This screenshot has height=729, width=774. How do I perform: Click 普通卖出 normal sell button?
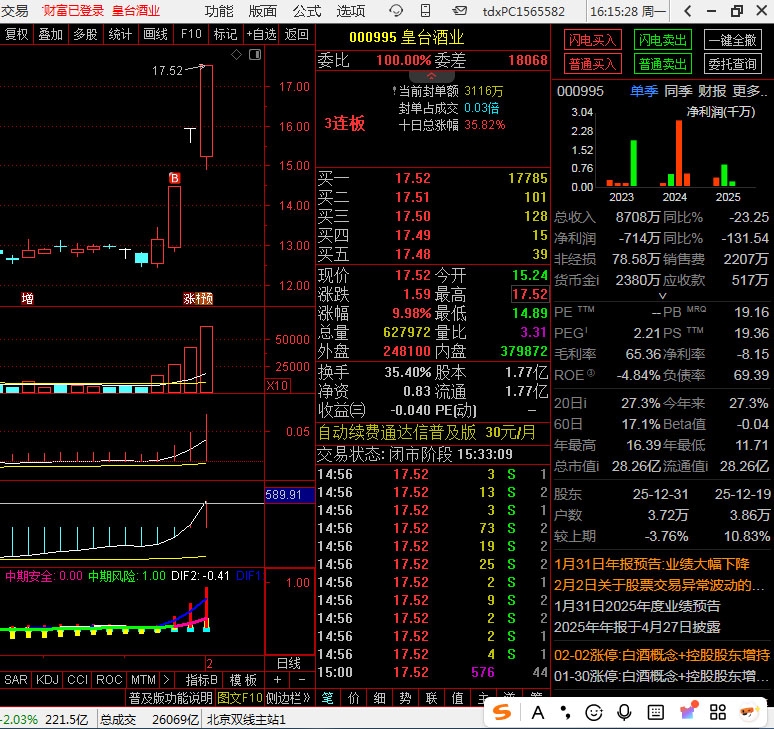(662, 64)
